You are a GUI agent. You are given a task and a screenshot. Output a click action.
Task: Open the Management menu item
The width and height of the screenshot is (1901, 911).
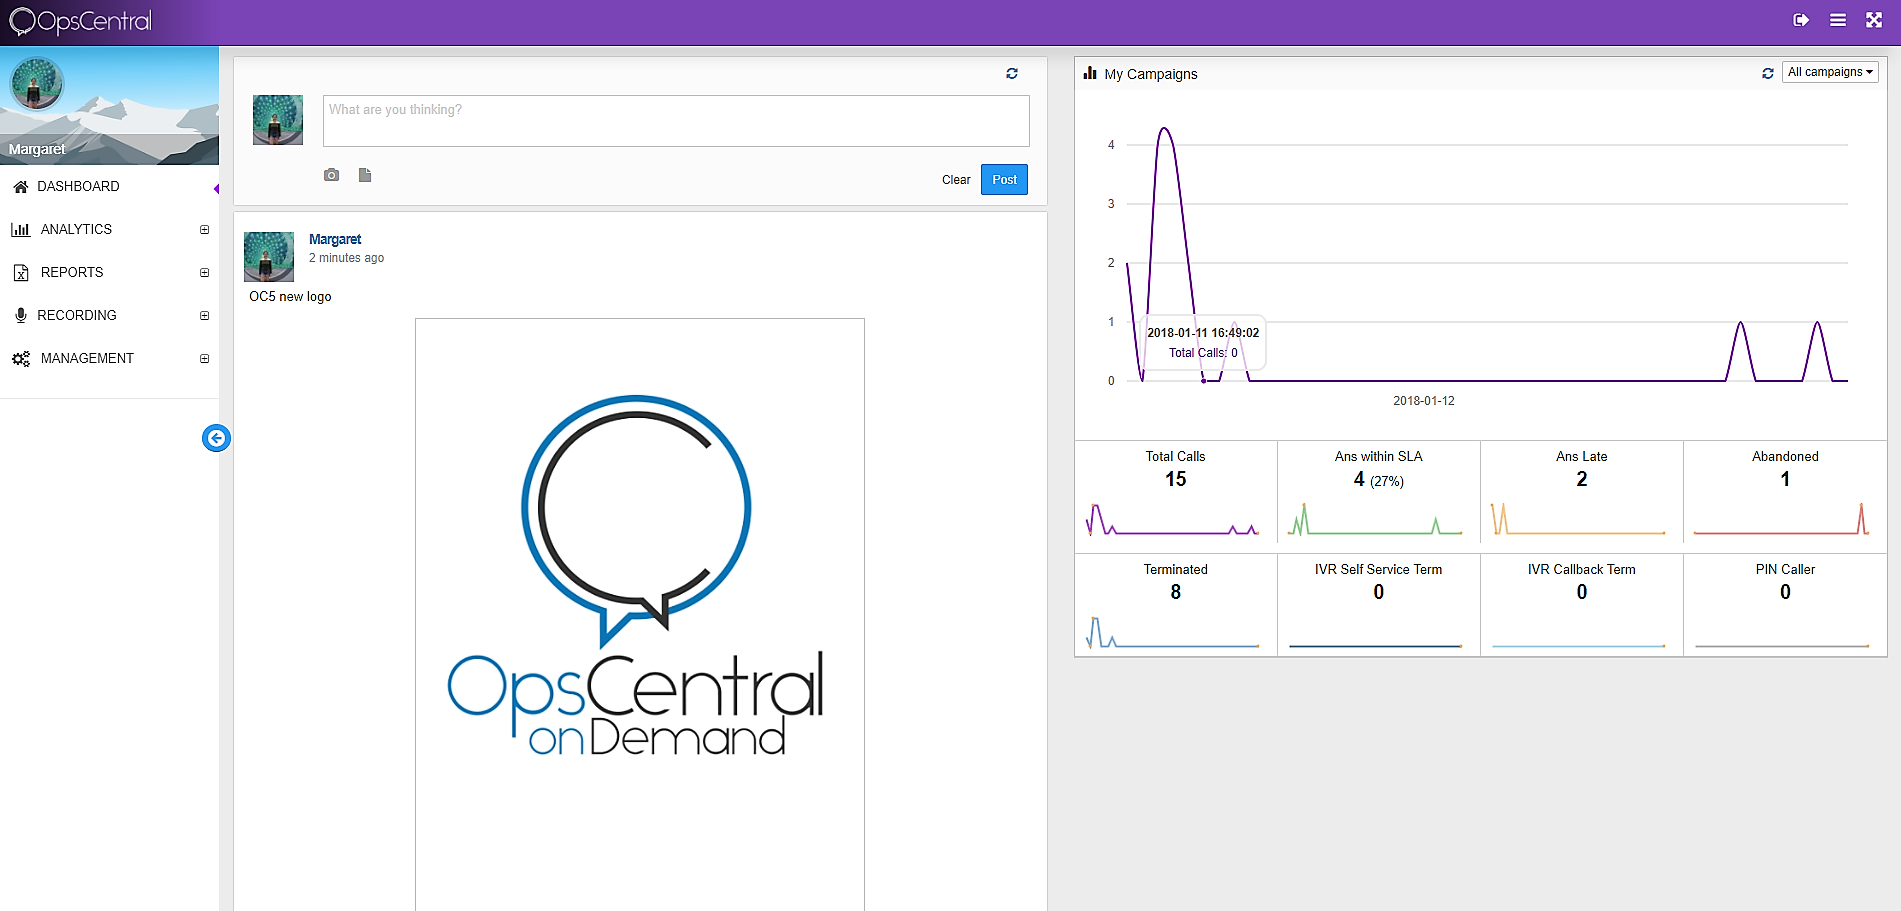click(109, 358)
